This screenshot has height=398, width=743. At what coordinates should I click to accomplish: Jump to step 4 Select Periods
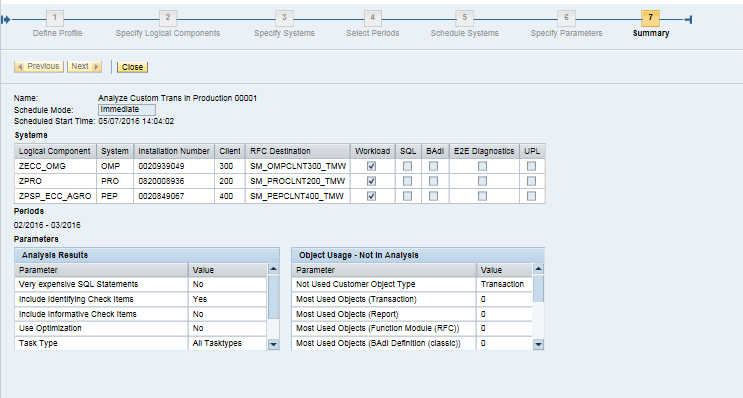pos(372,18)
